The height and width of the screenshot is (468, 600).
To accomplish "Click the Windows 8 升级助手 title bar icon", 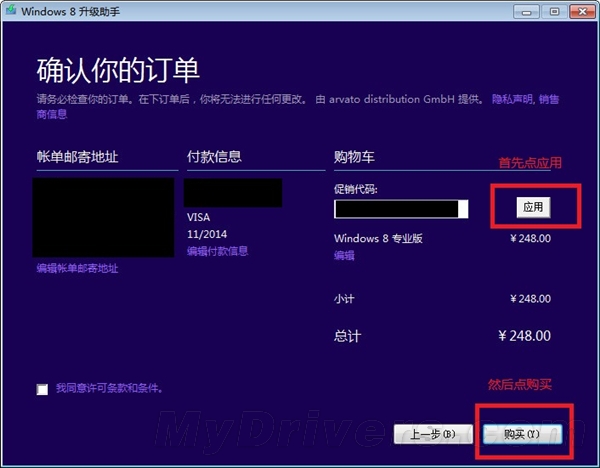I will pos(11,11).
